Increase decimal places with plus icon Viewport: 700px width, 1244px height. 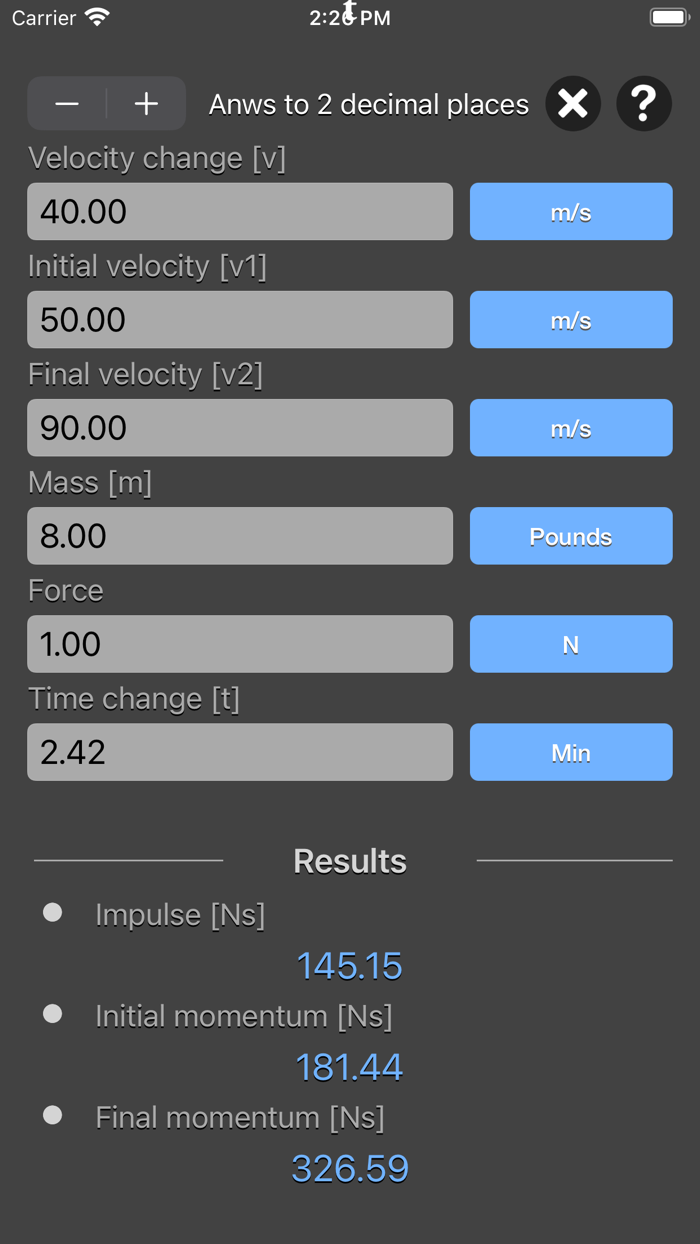coord(146,103)
